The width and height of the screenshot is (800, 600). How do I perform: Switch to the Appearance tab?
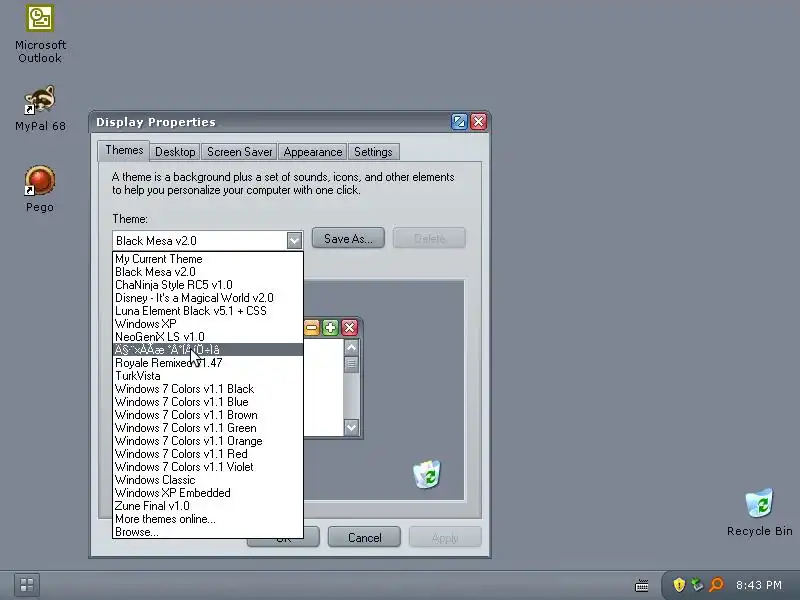(x=313, y=152)
